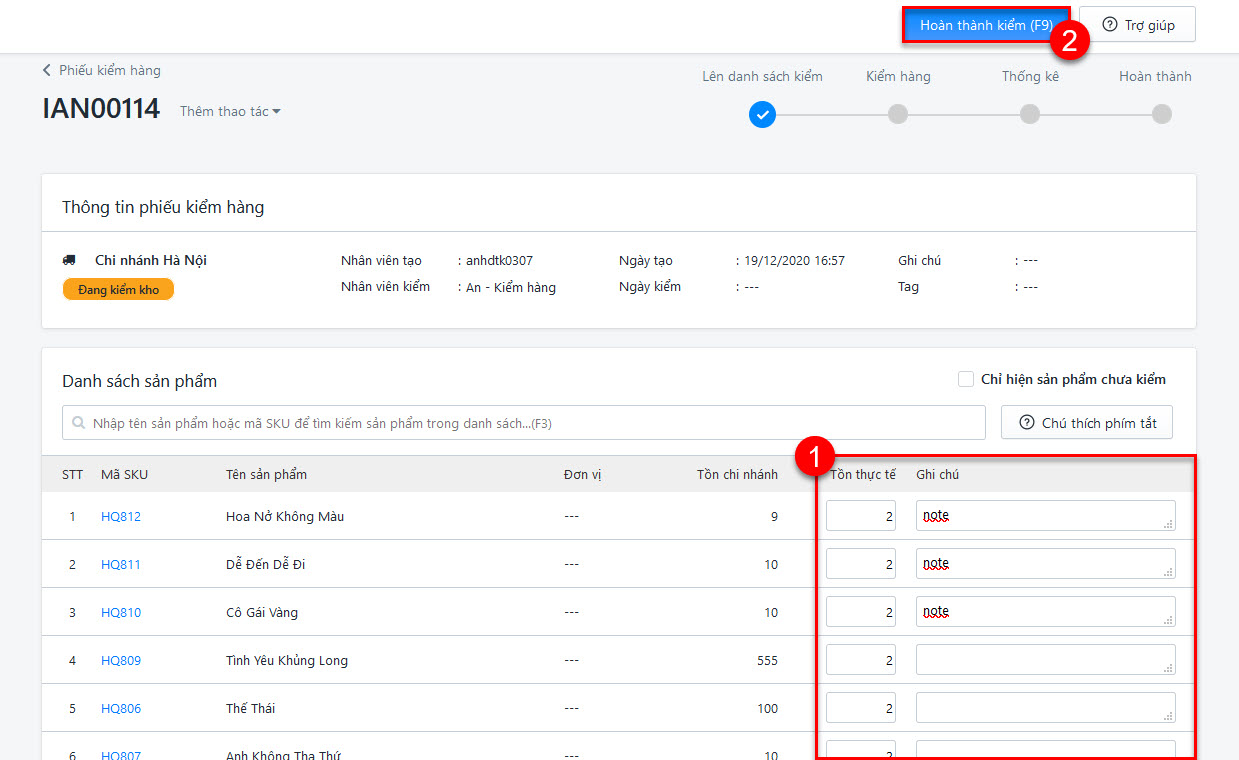Screen dimensions: 1239x760
Task: Click the empty note field for HQ806 row
Action: coord(1045,708)
